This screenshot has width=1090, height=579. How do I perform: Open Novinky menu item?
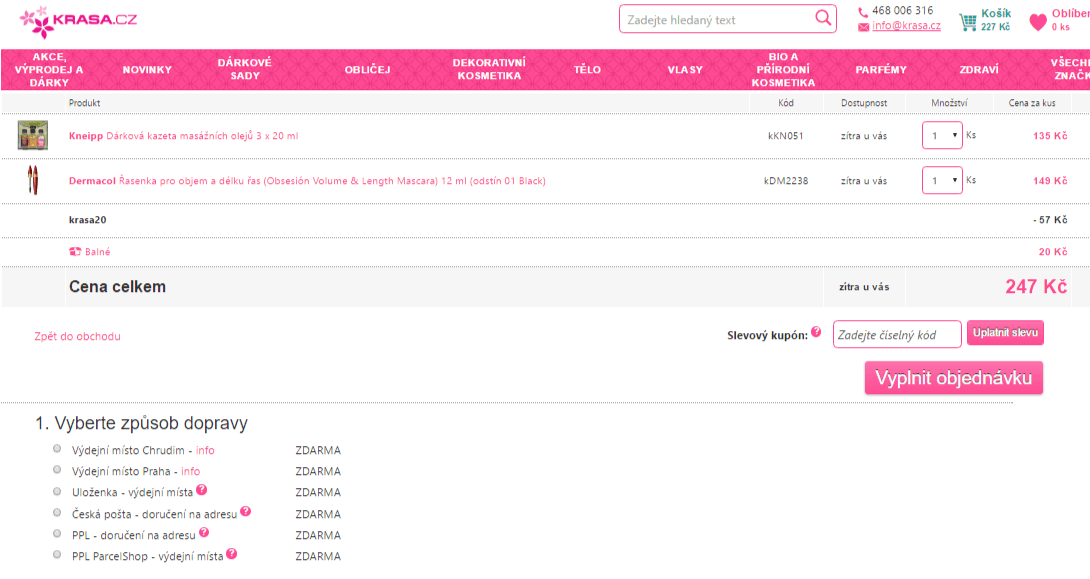[147, 70]
